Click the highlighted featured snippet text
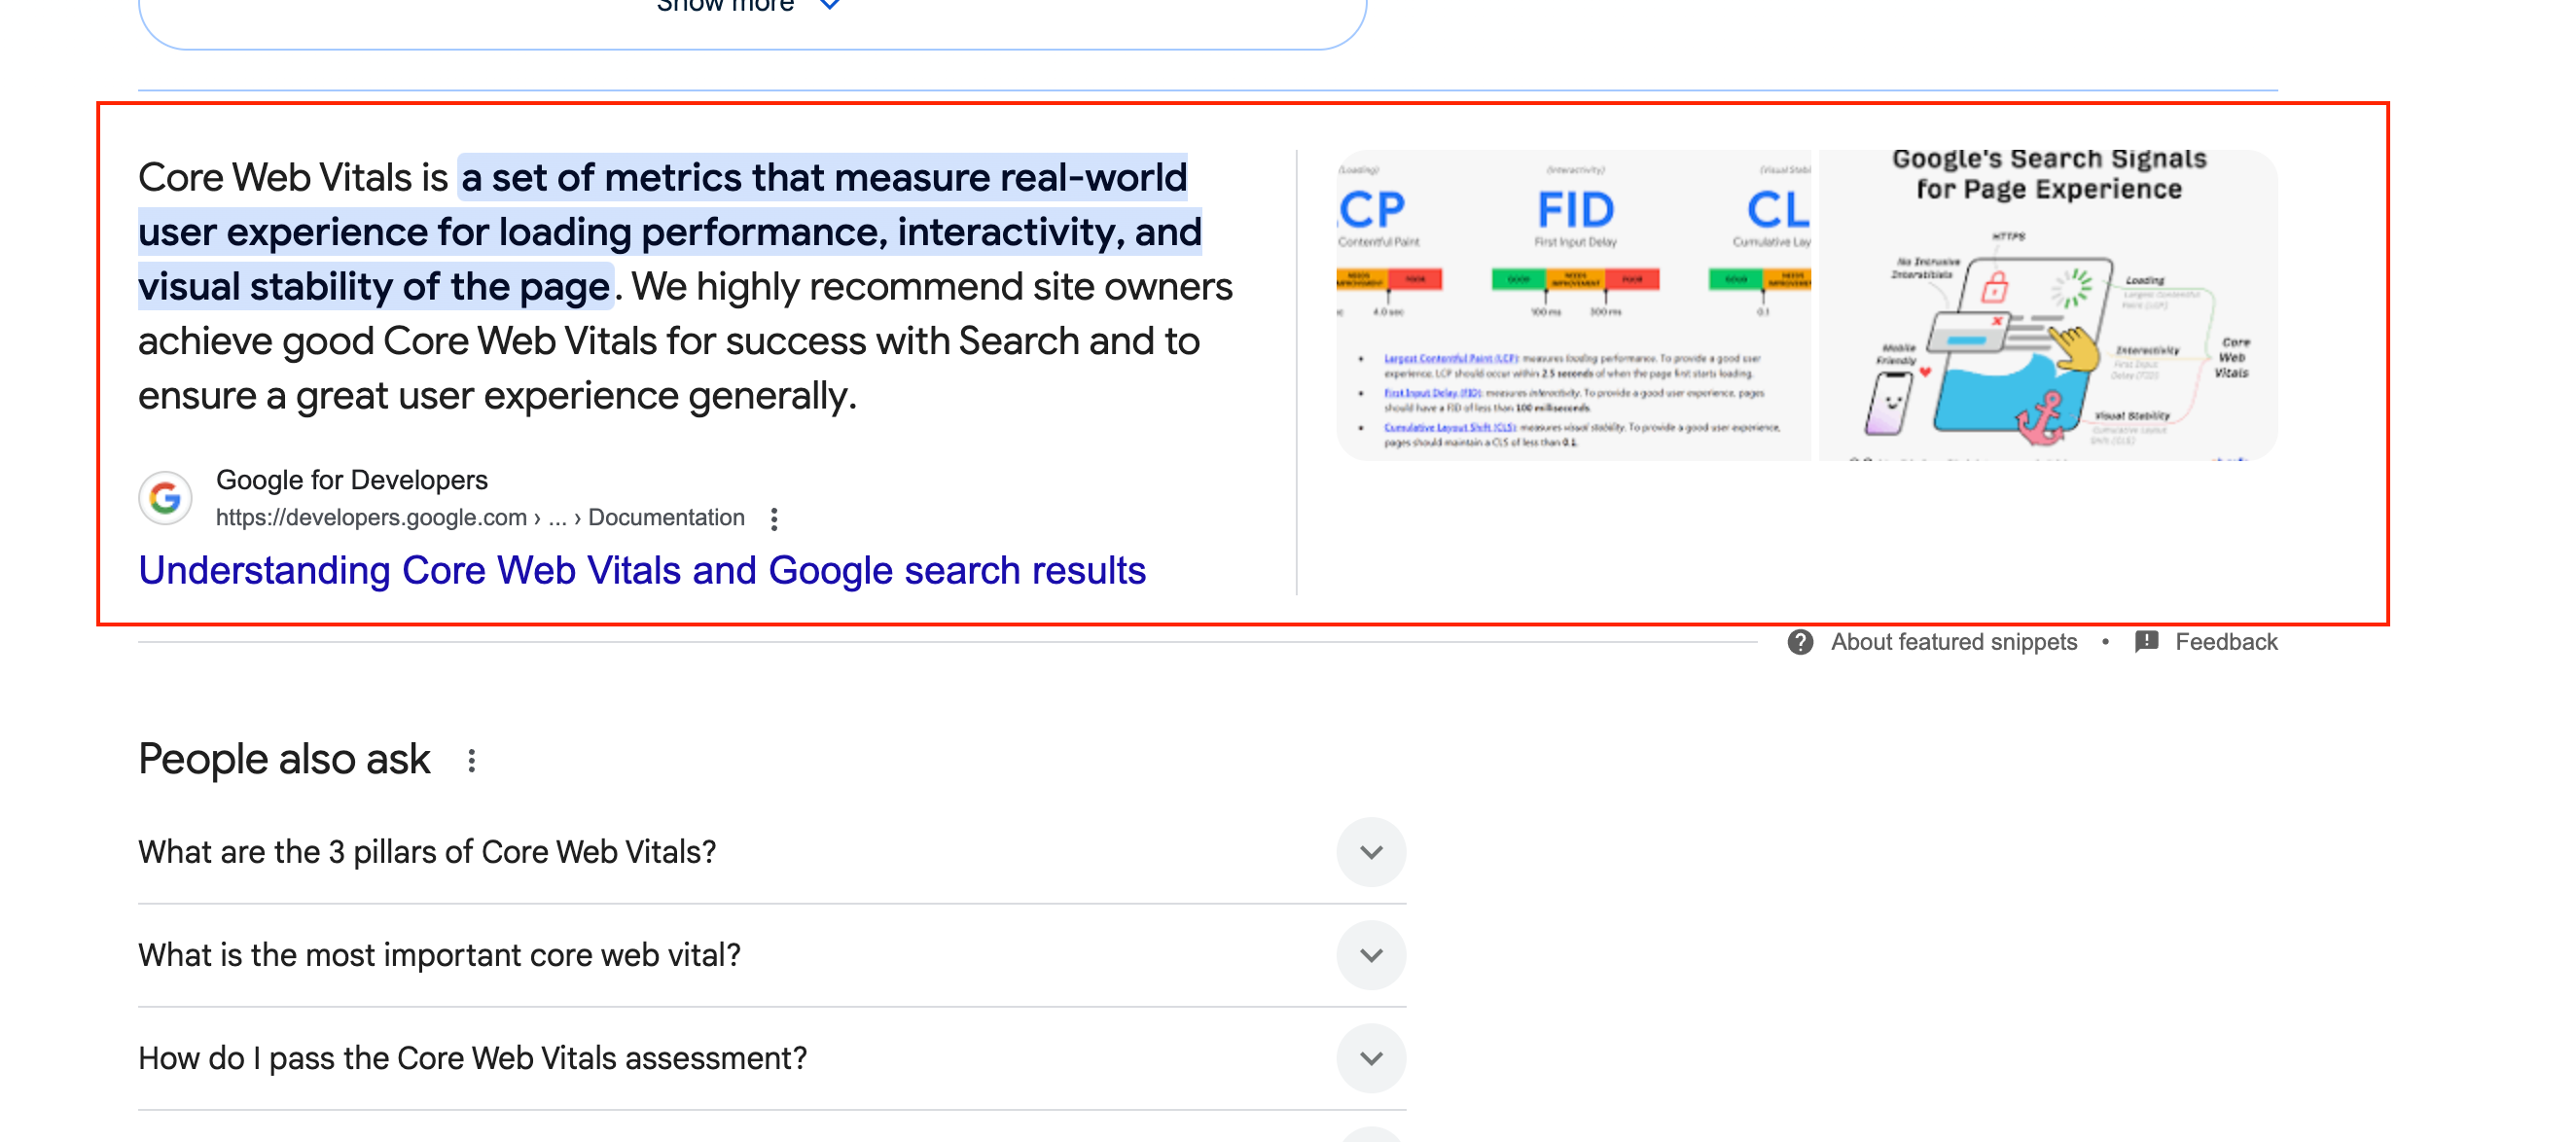The image size is (2576, 1142). [x=670, y=232]
